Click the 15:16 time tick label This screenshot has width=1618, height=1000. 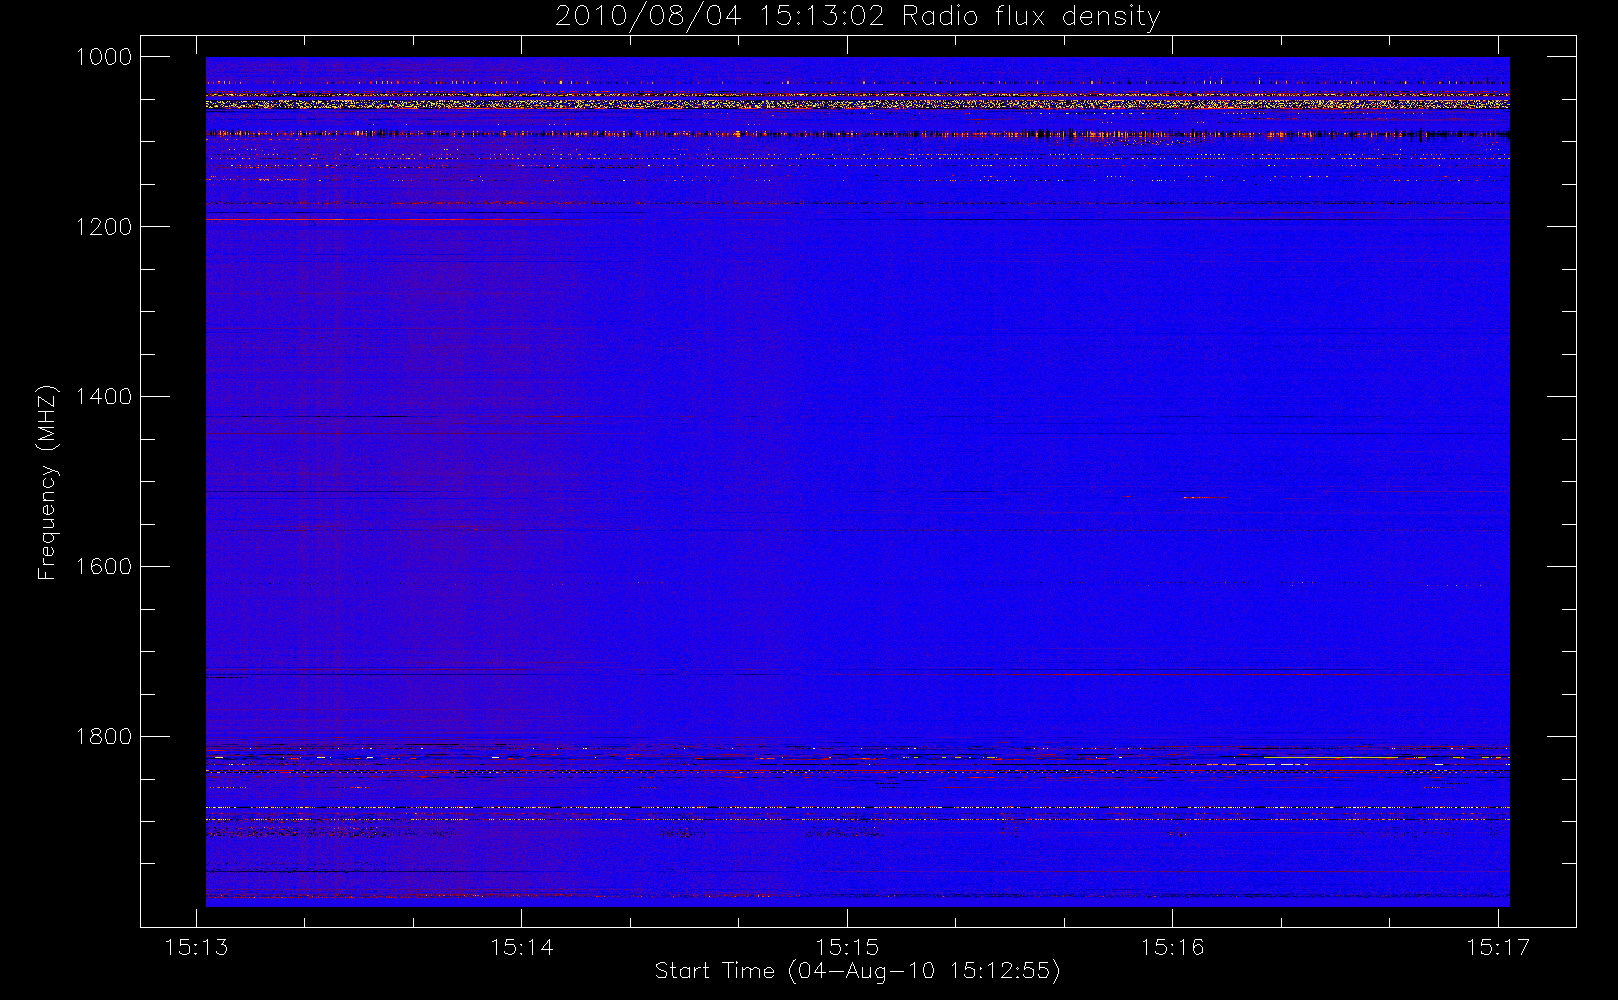(1173, 947)
